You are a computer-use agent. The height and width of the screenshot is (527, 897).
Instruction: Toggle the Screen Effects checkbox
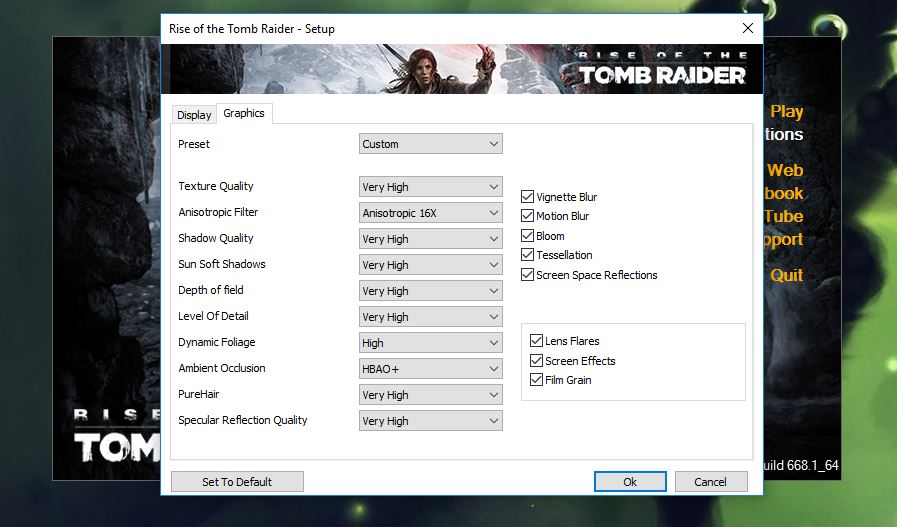536,360
